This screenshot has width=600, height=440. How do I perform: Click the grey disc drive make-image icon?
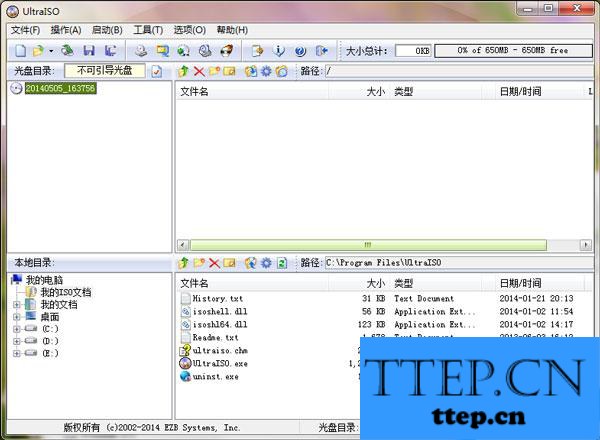[141, 51]
